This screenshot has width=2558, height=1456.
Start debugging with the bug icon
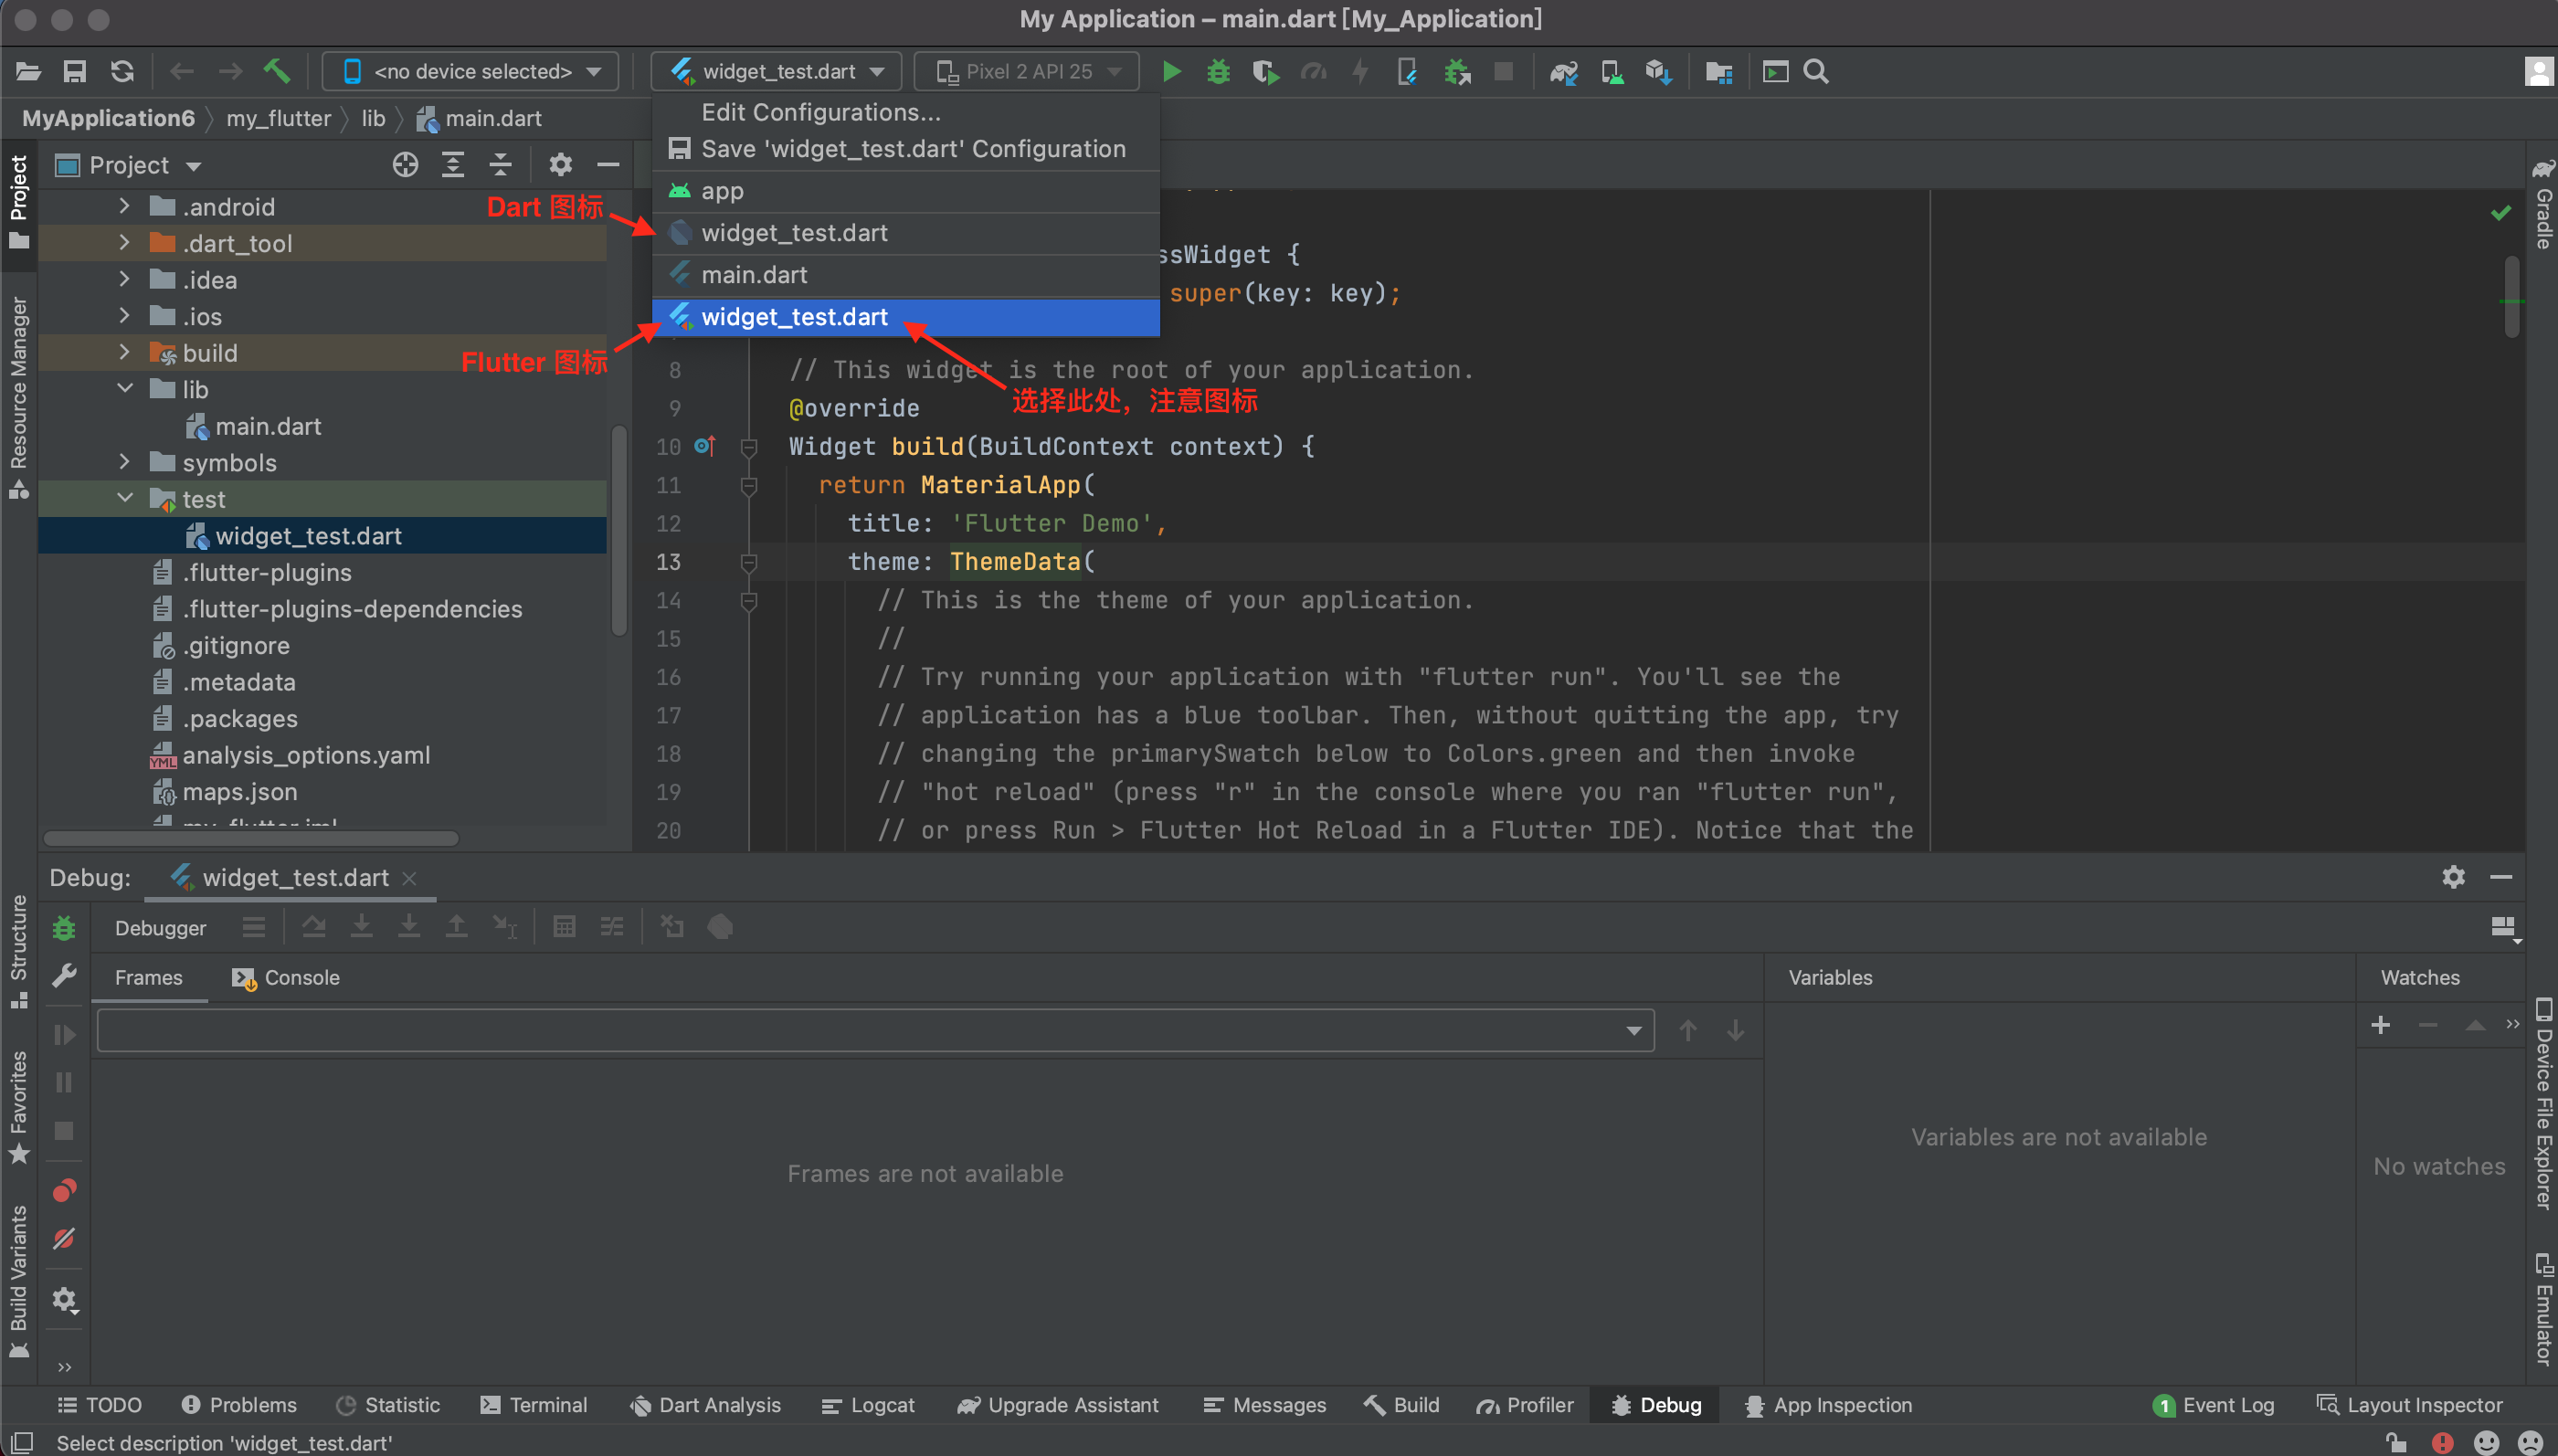[1218, 72]
